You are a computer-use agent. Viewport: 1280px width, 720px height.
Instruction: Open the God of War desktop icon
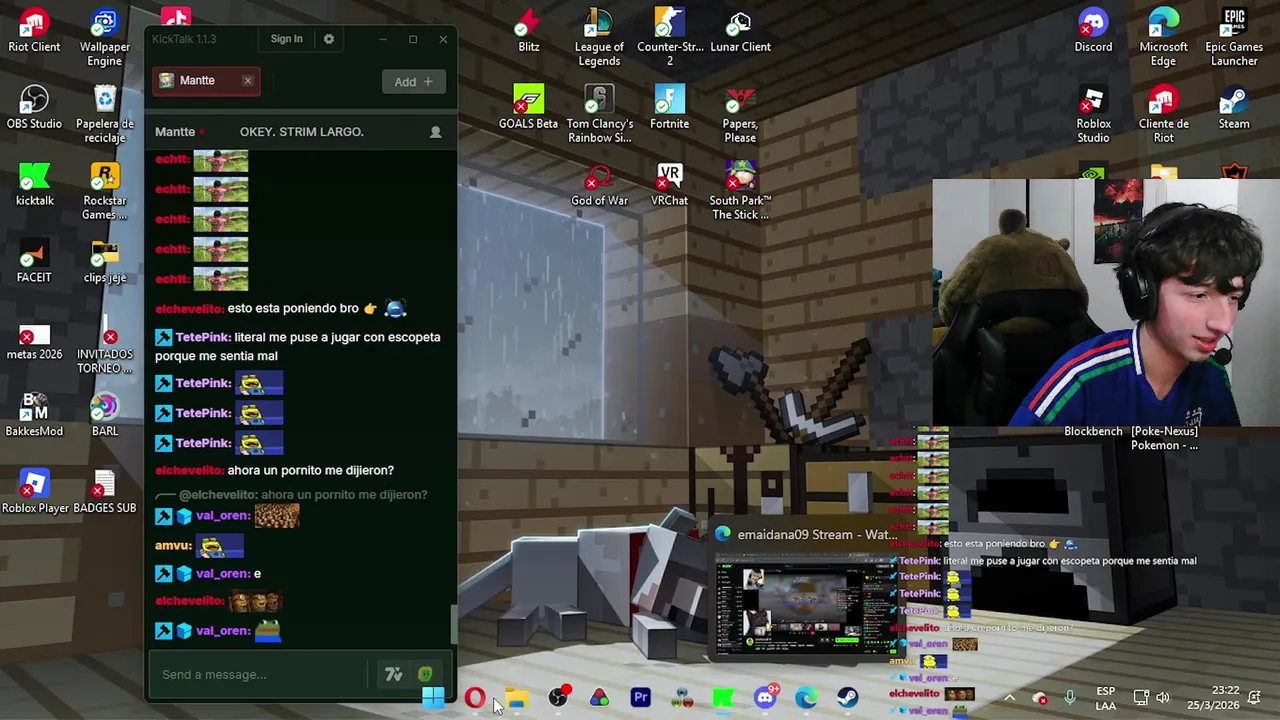[x=599, y=185]
